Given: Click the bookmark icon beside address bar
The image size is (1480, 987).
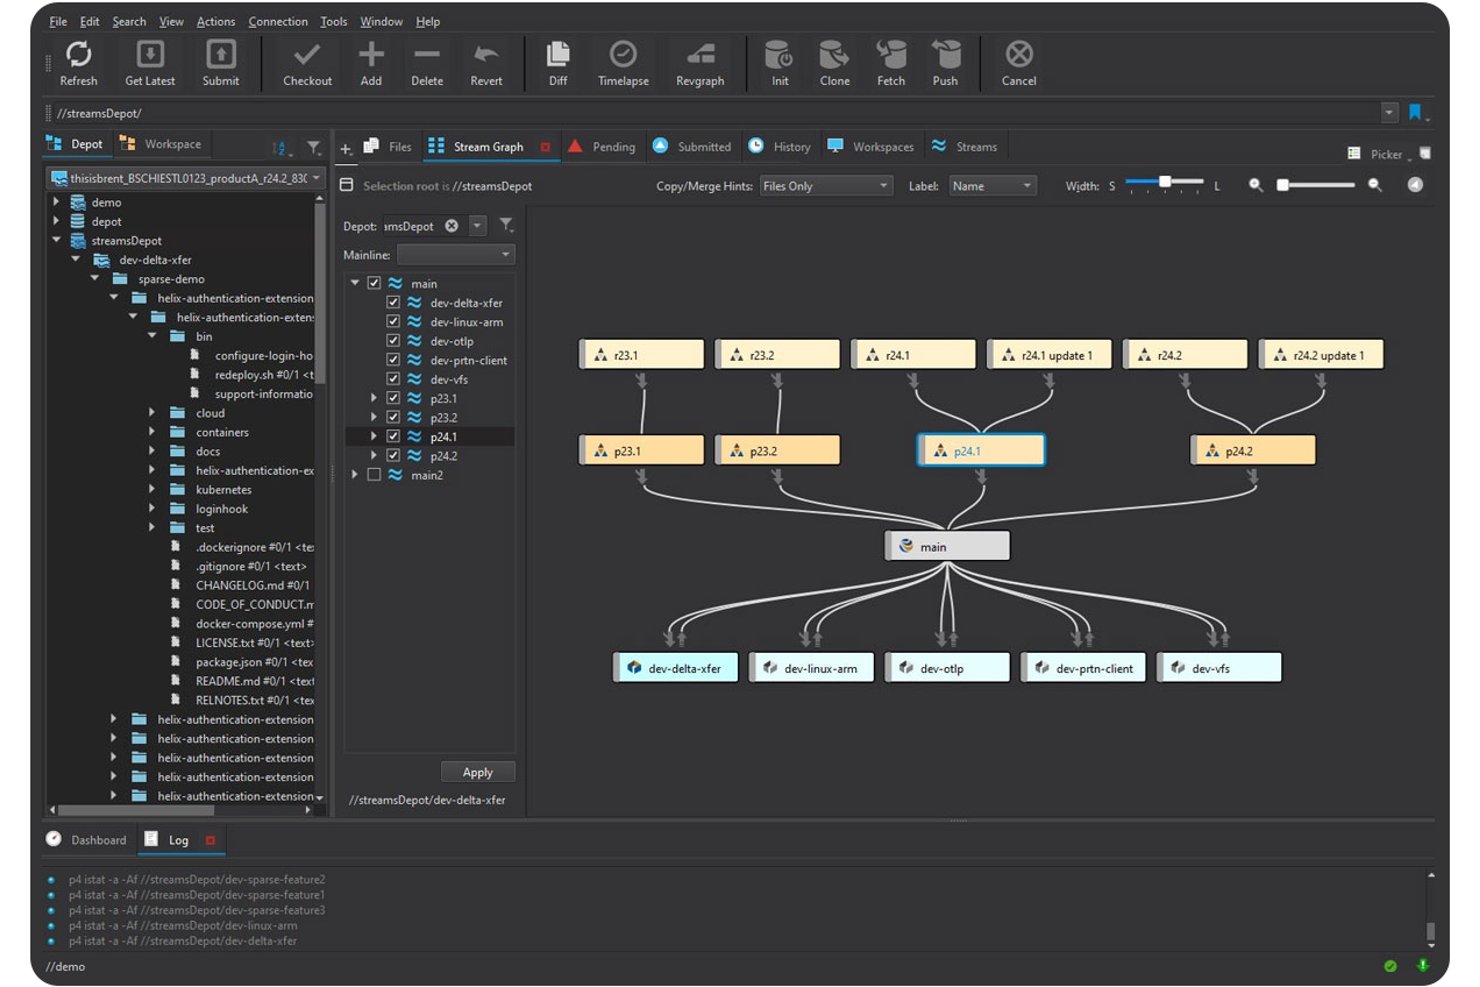Looking at the screenshot, I should point(1415,113).
